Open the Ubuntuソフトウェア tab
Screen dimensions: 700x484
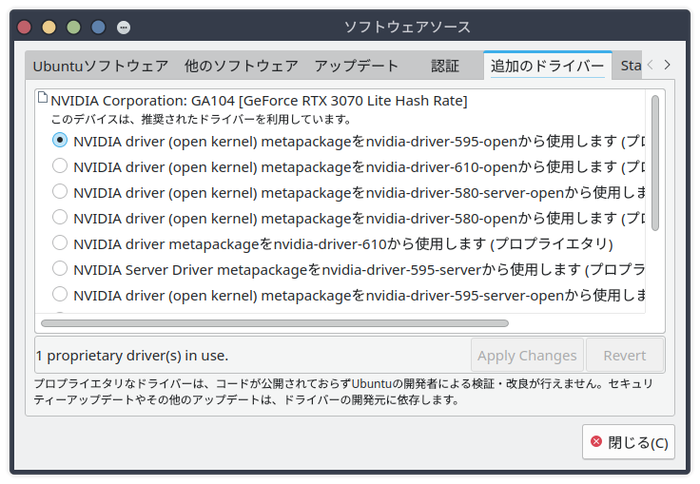pyautogui.click(x=100, y=66)
